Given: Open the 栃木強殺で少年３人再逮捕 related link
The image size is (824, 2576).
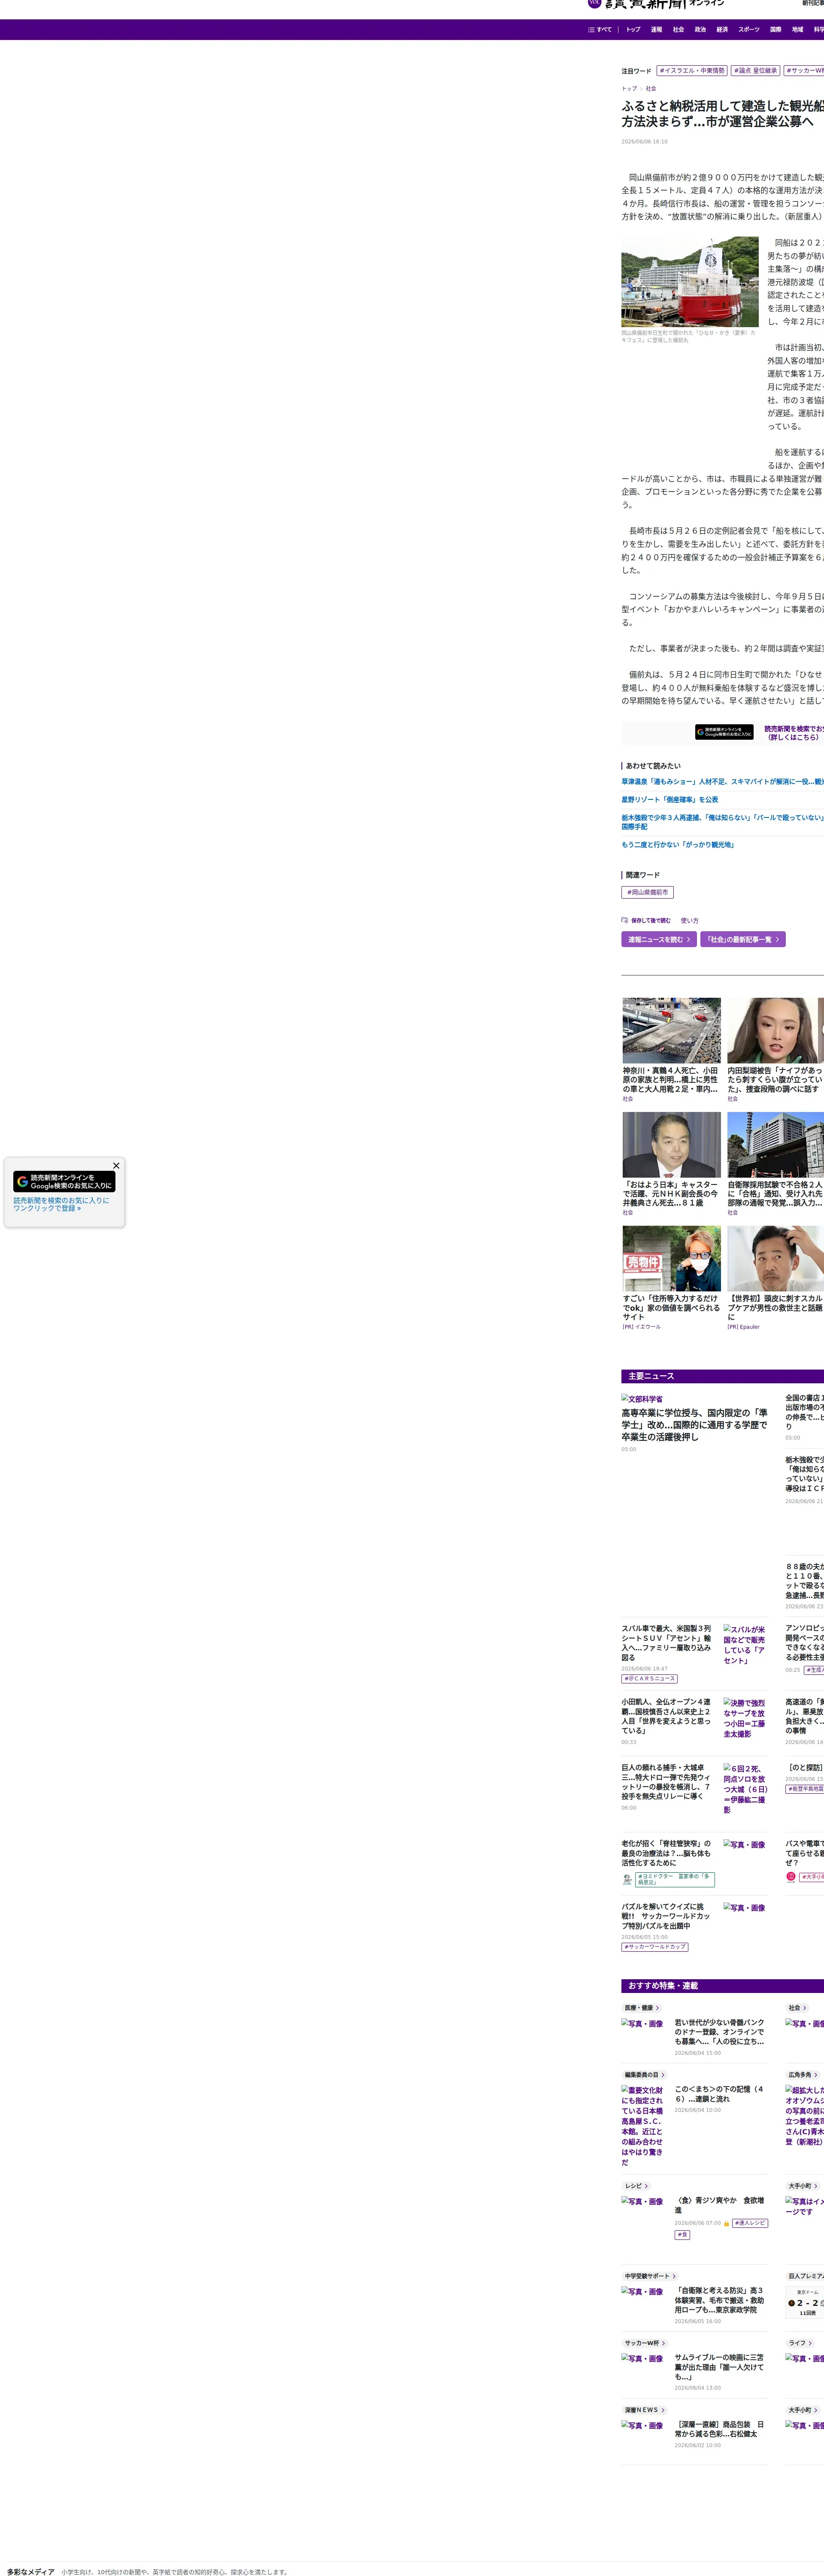Looking at the screenshot, I should pos(722,822).
